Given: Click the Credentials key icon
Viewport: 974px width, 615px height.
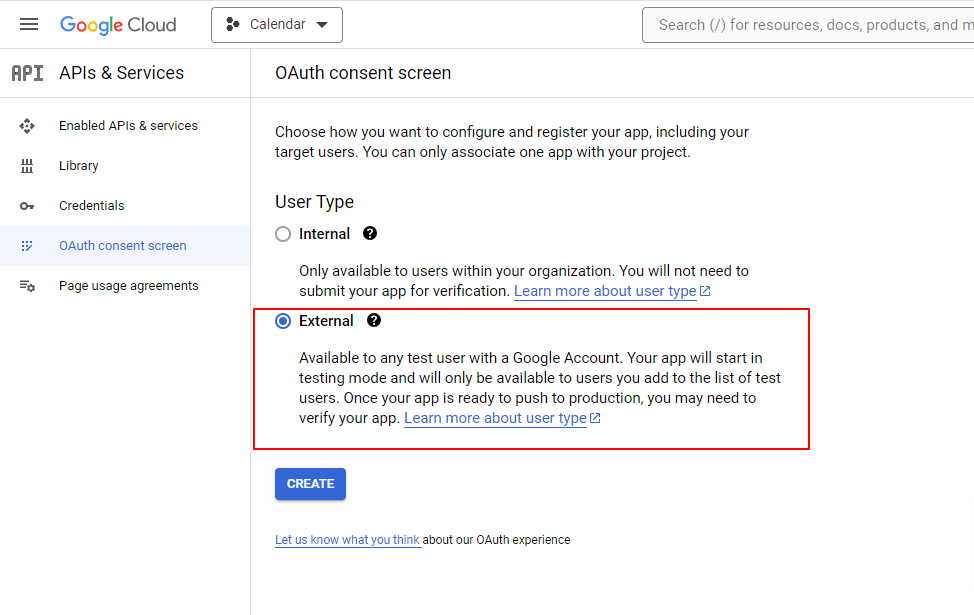Looking at the screenshot, I should pyautogui.click(x=27, y=206).
